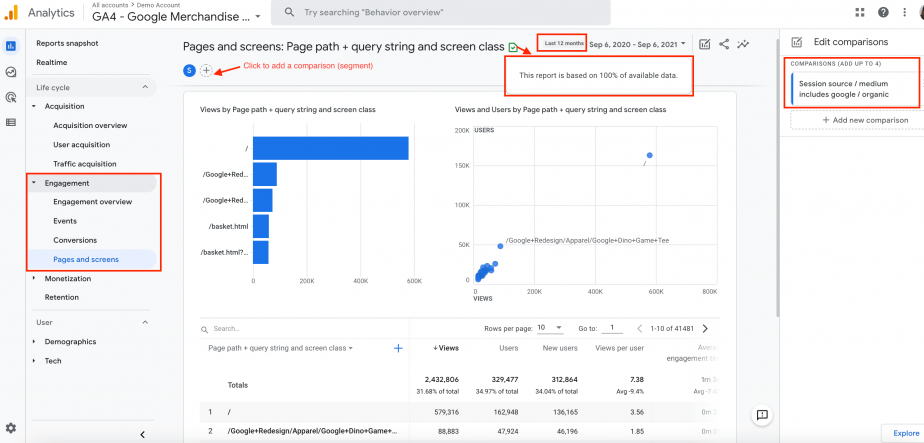Viewport: 924px width, 443px height.
Task: Click the green data quality check icon
Action: pyautogui.click(x=513, y=47)
